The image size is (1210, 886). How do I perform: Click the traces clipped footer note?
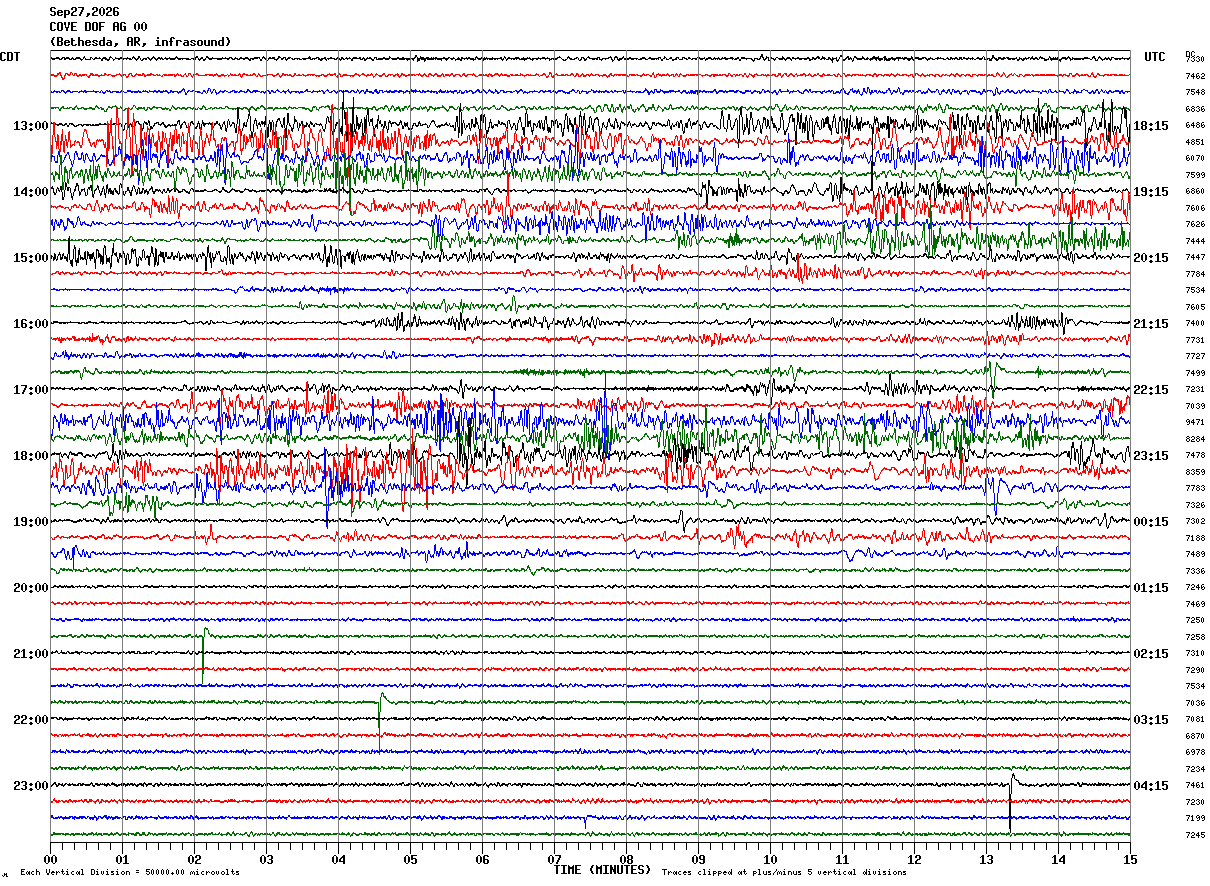(784, 873)
